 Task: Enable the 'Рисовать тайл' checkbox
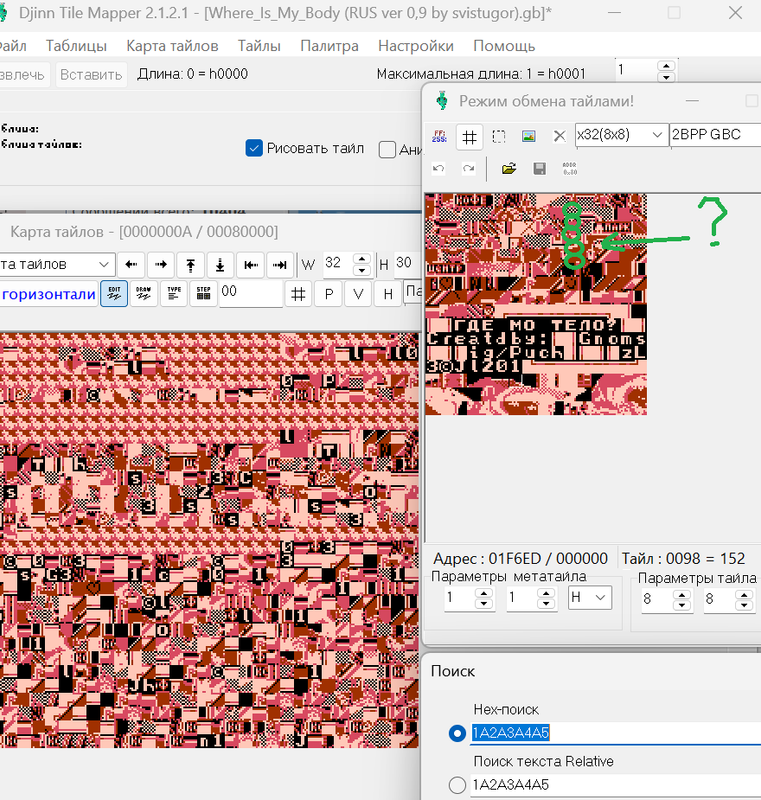click(x=254, y=148)
